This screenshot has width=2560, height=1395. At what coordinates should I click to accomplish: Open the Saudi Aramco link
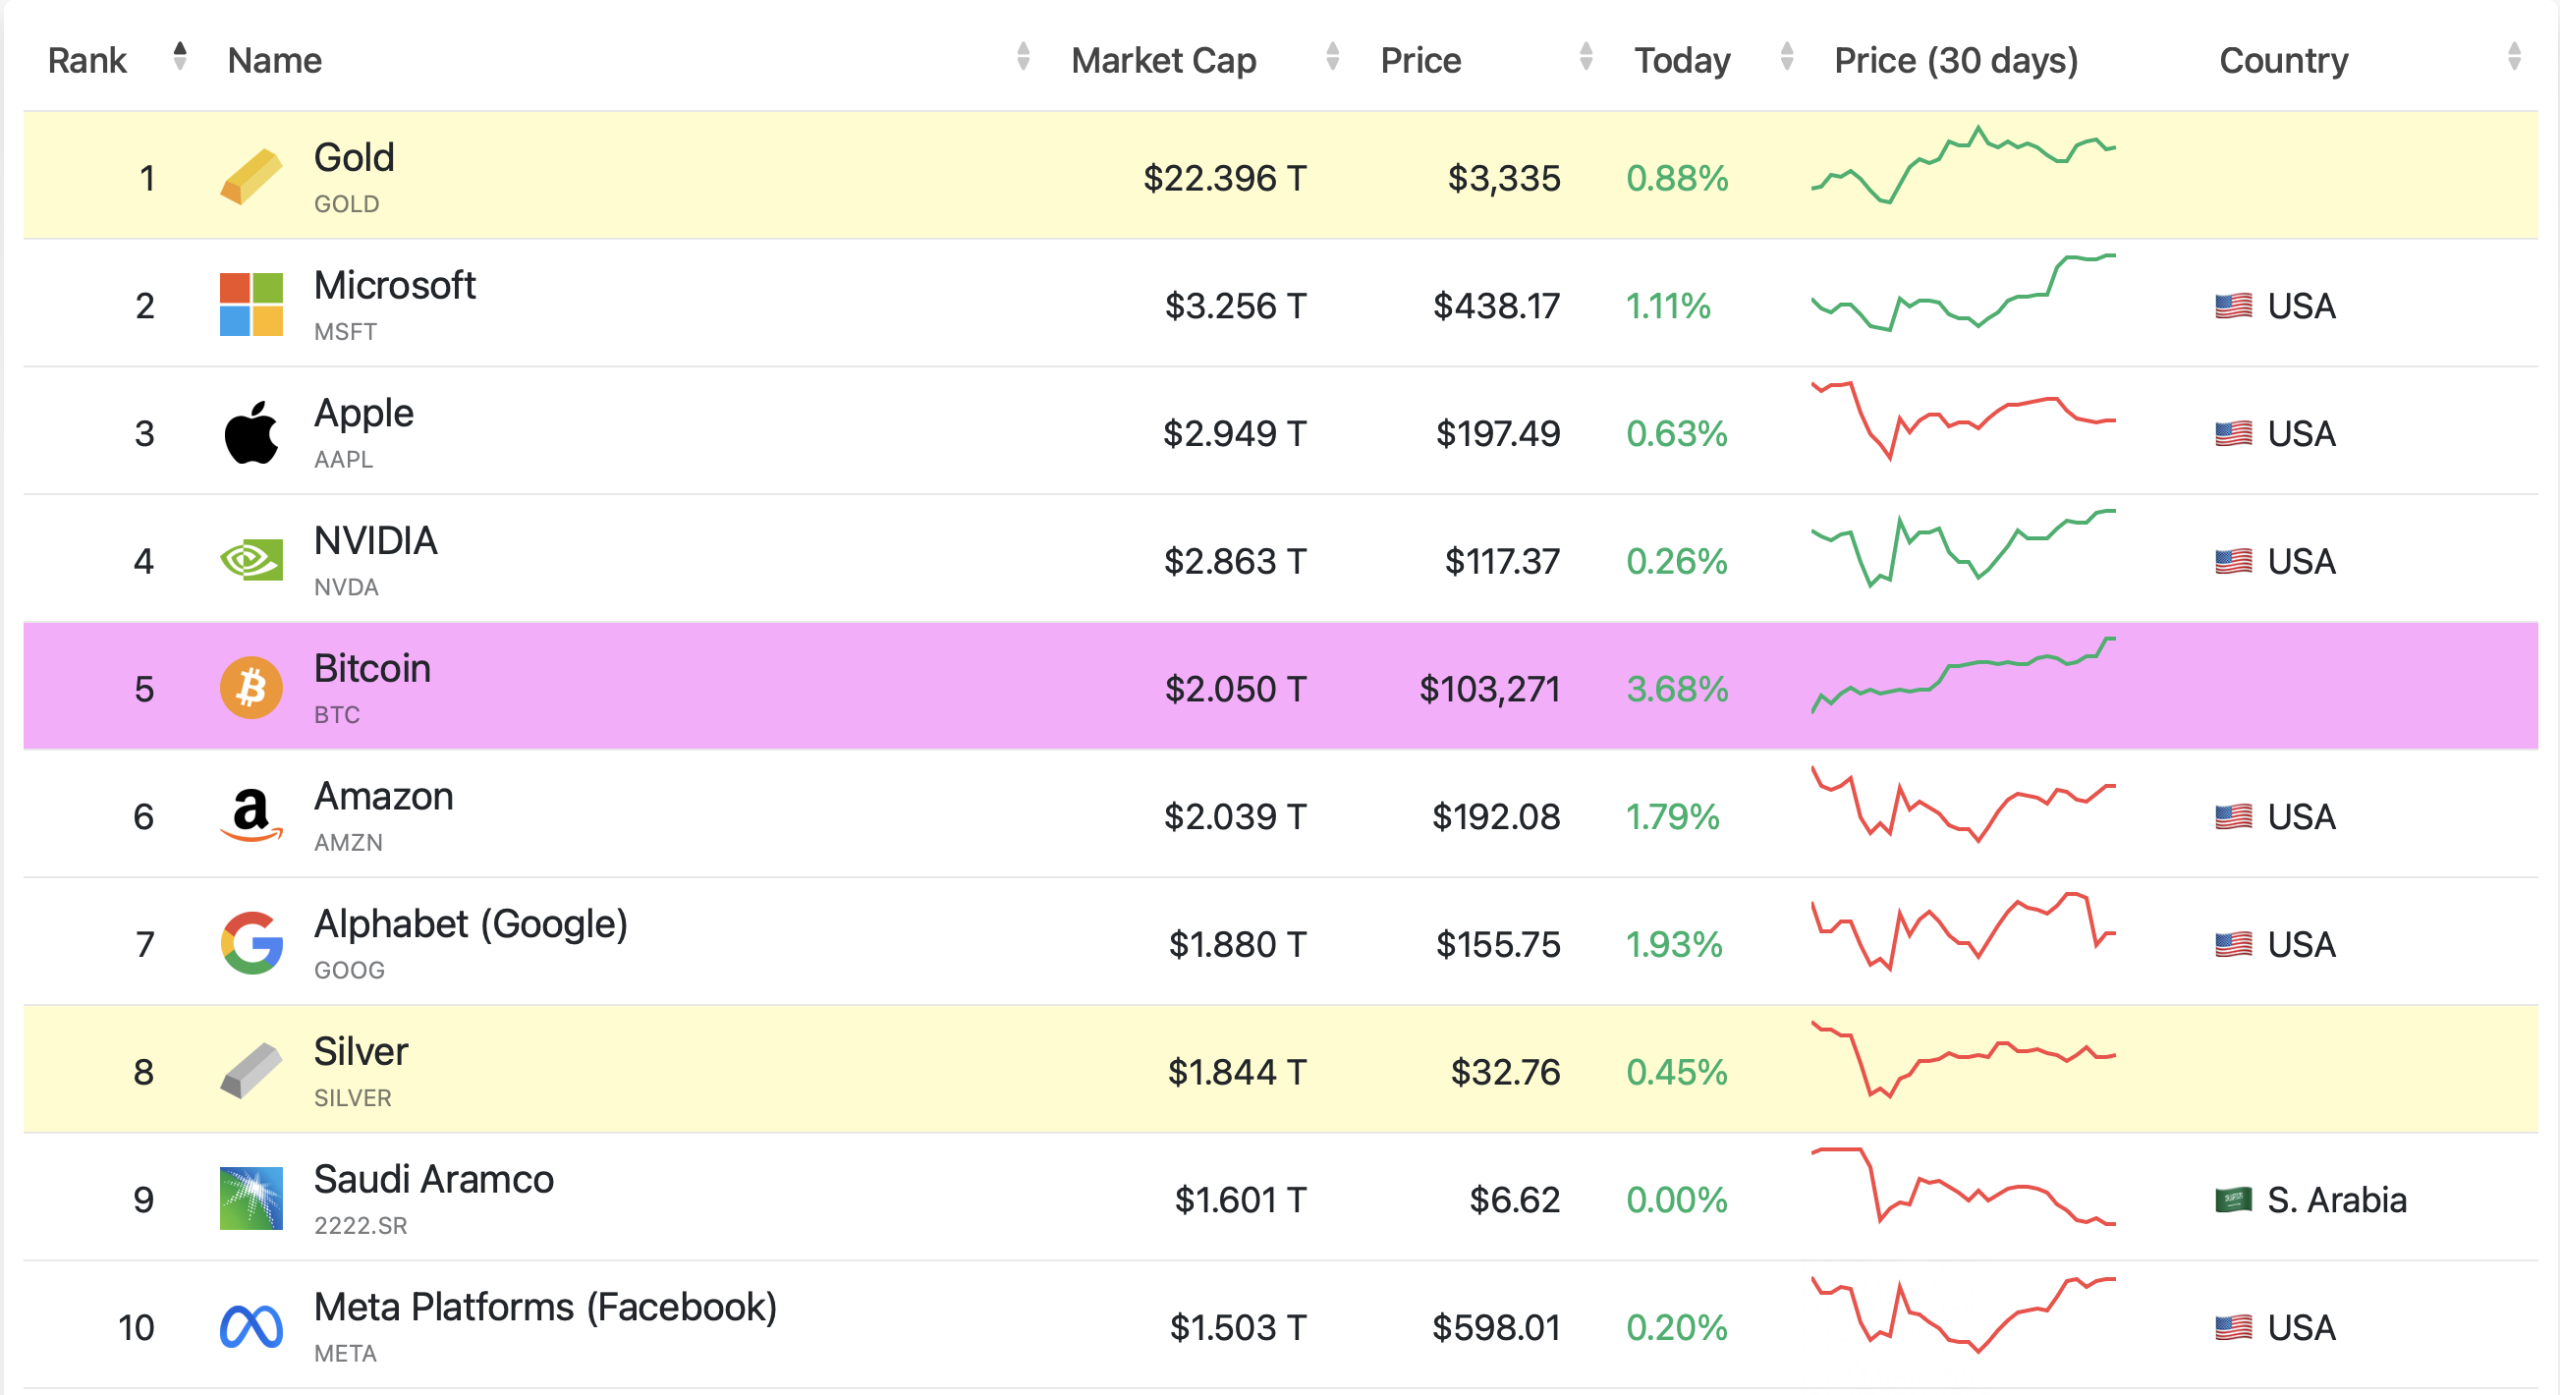434,1179
